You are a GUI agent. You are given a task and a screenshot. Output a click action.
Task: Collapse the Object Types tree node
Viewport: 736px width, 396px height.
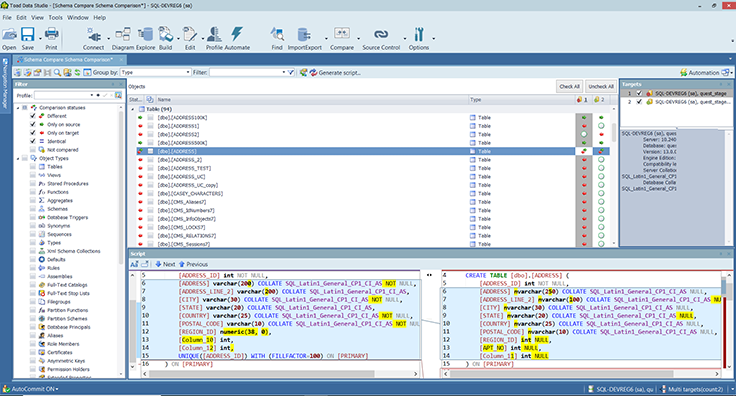18,158
